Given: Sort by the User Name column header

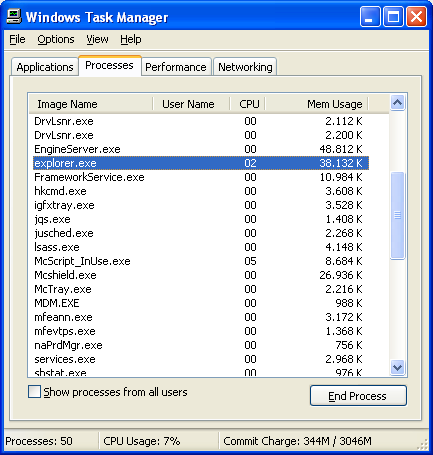Looking at the screenshot, I should click(x=191, y=104).
